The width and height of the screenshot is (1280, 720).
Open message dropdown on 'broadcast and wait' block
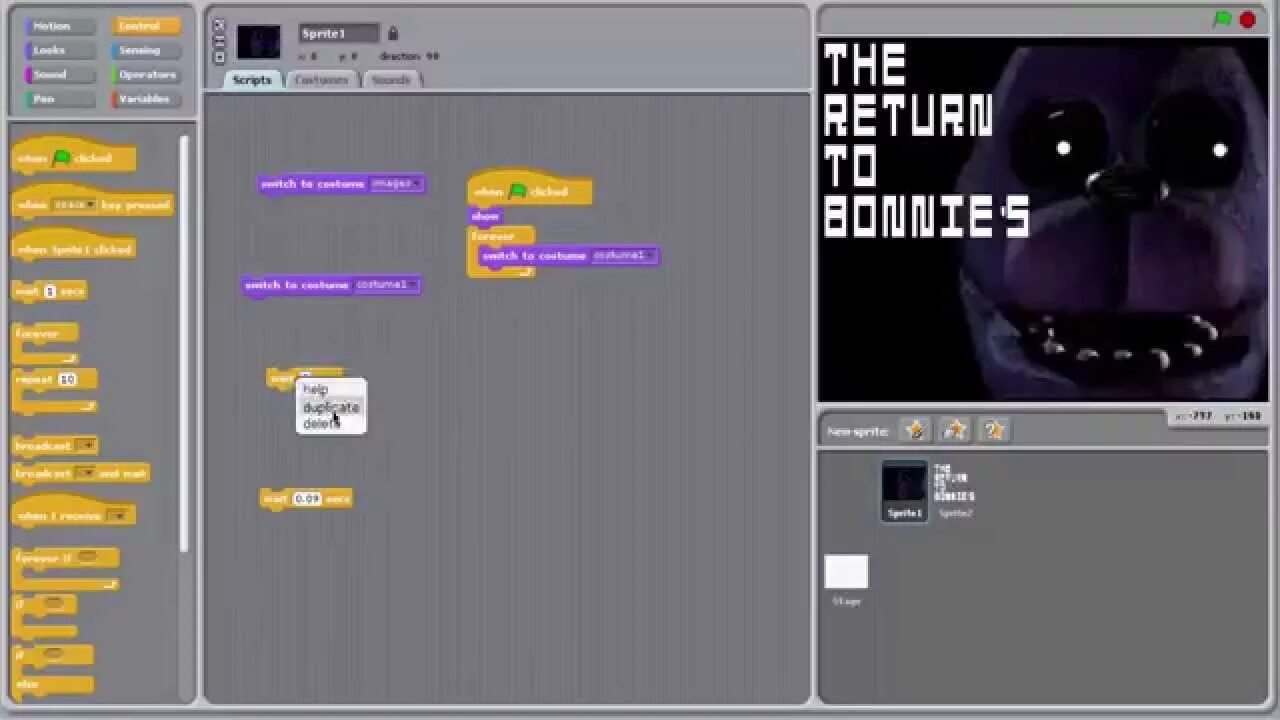pos(86,473)
